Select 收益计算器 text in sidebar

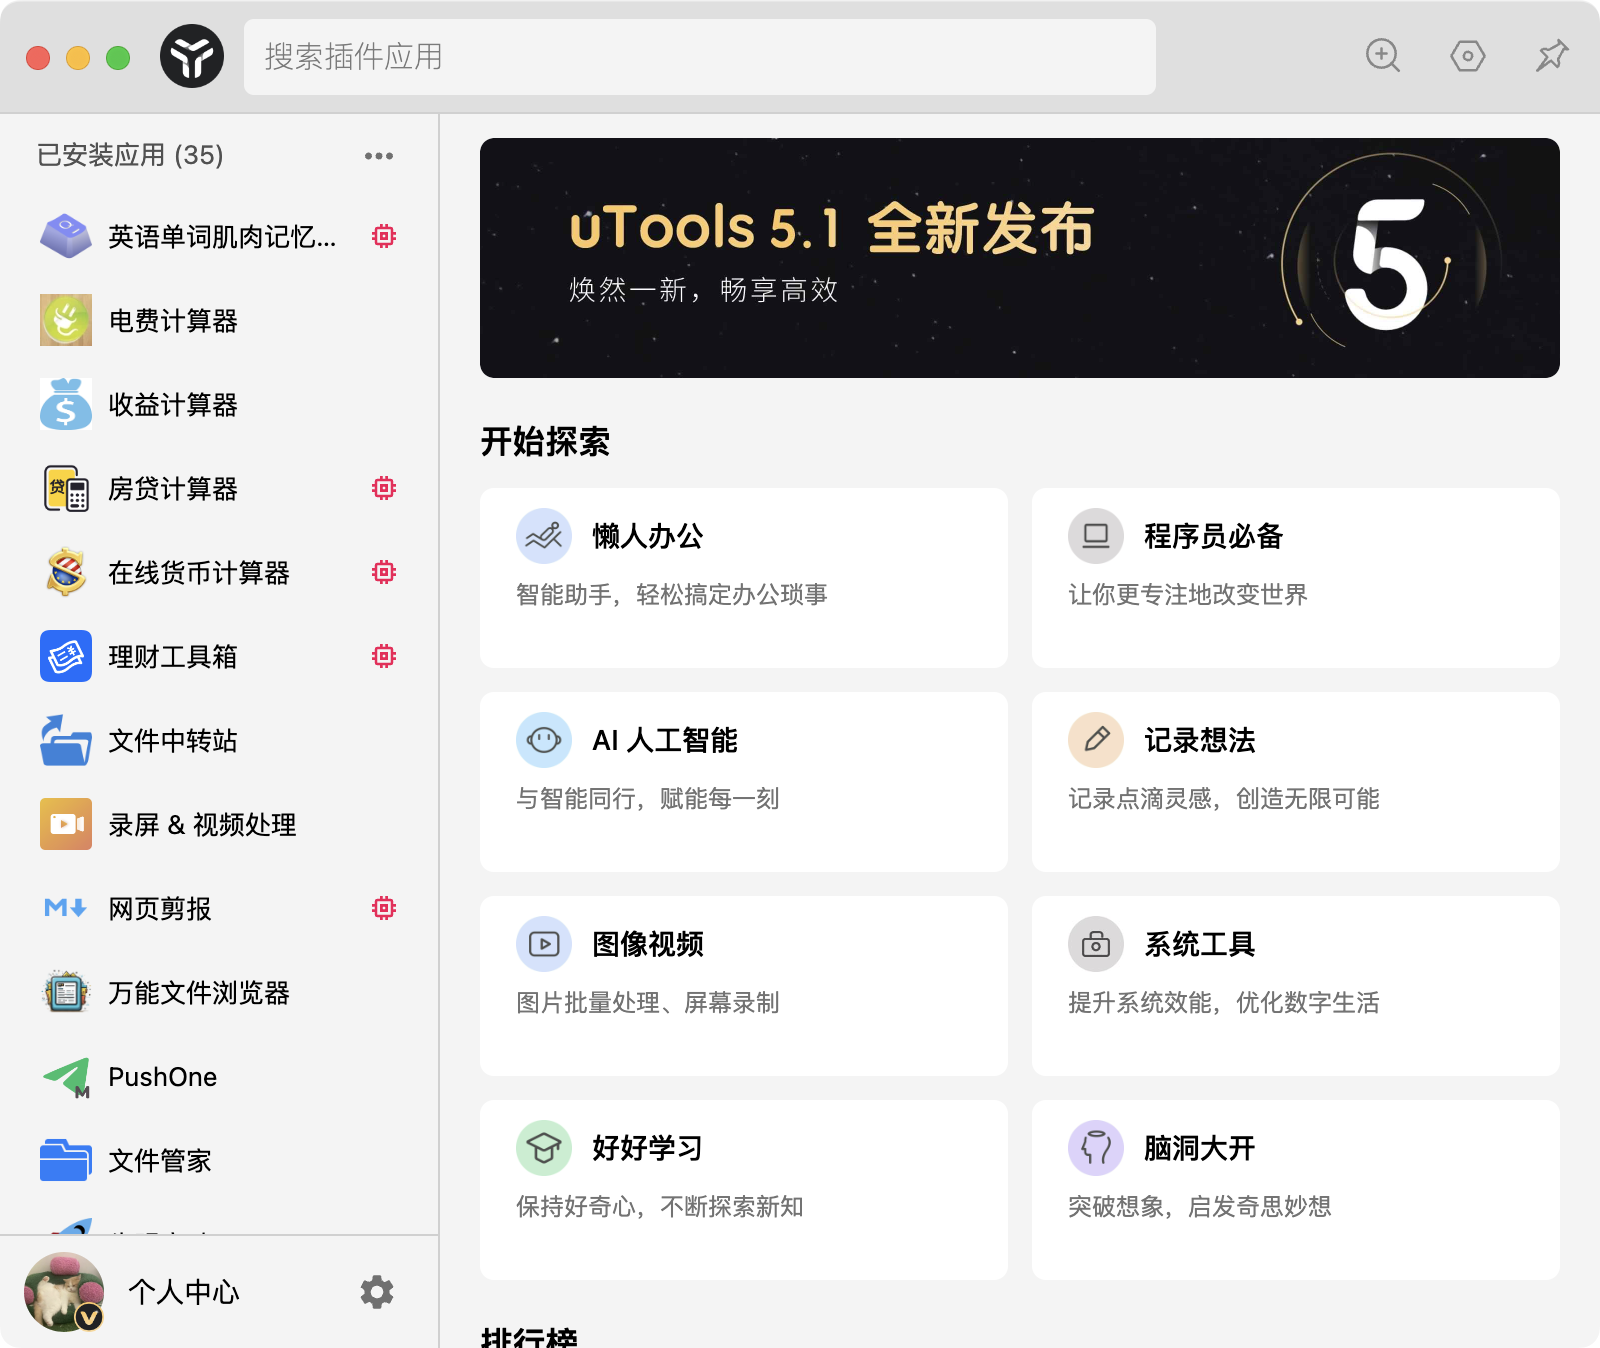[x=173, y=405]
